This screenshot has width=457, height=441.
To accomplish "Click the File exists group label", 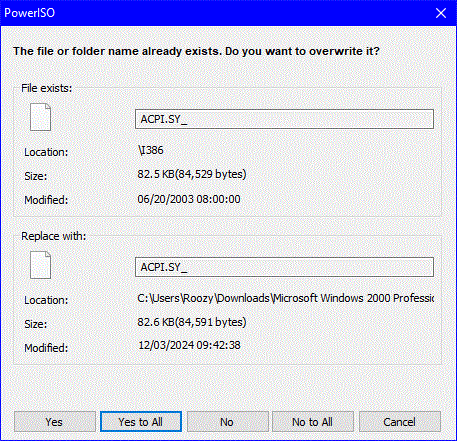I will (47, 88).
